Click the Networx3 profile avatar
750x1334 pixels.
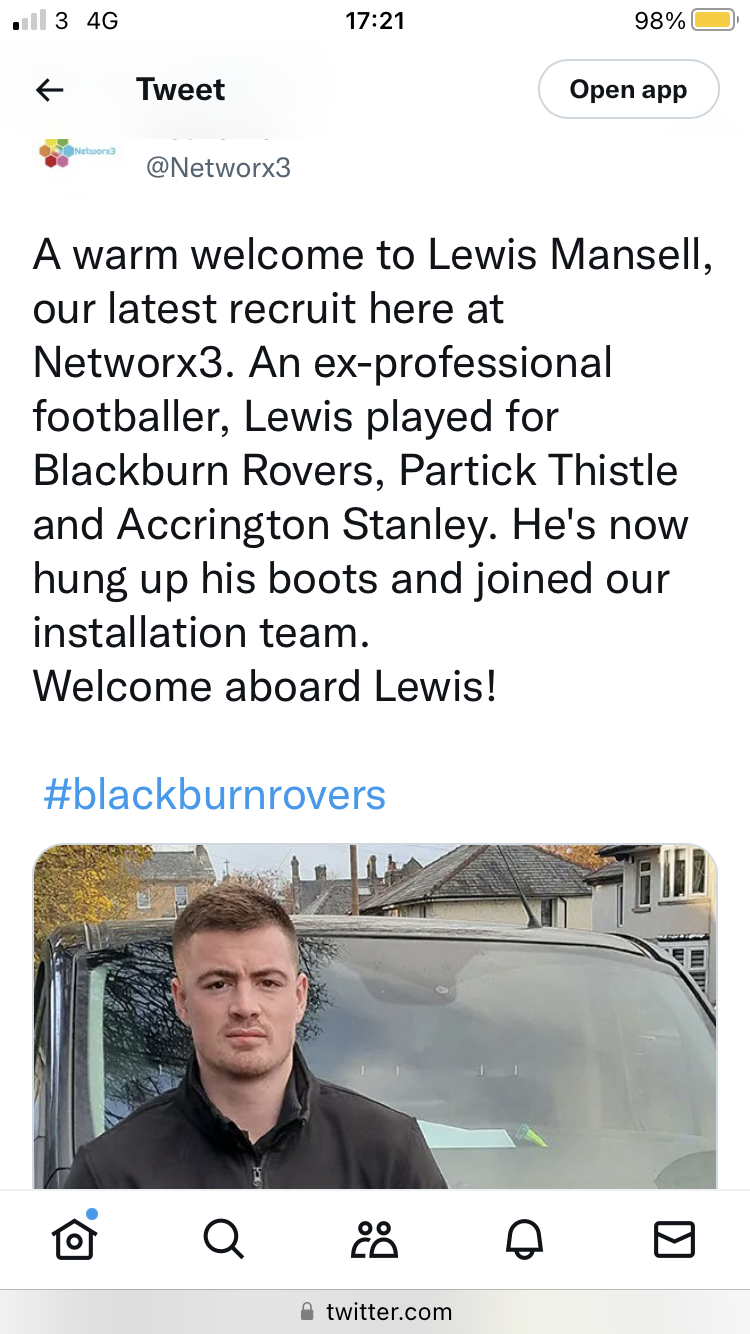point(78,153)
